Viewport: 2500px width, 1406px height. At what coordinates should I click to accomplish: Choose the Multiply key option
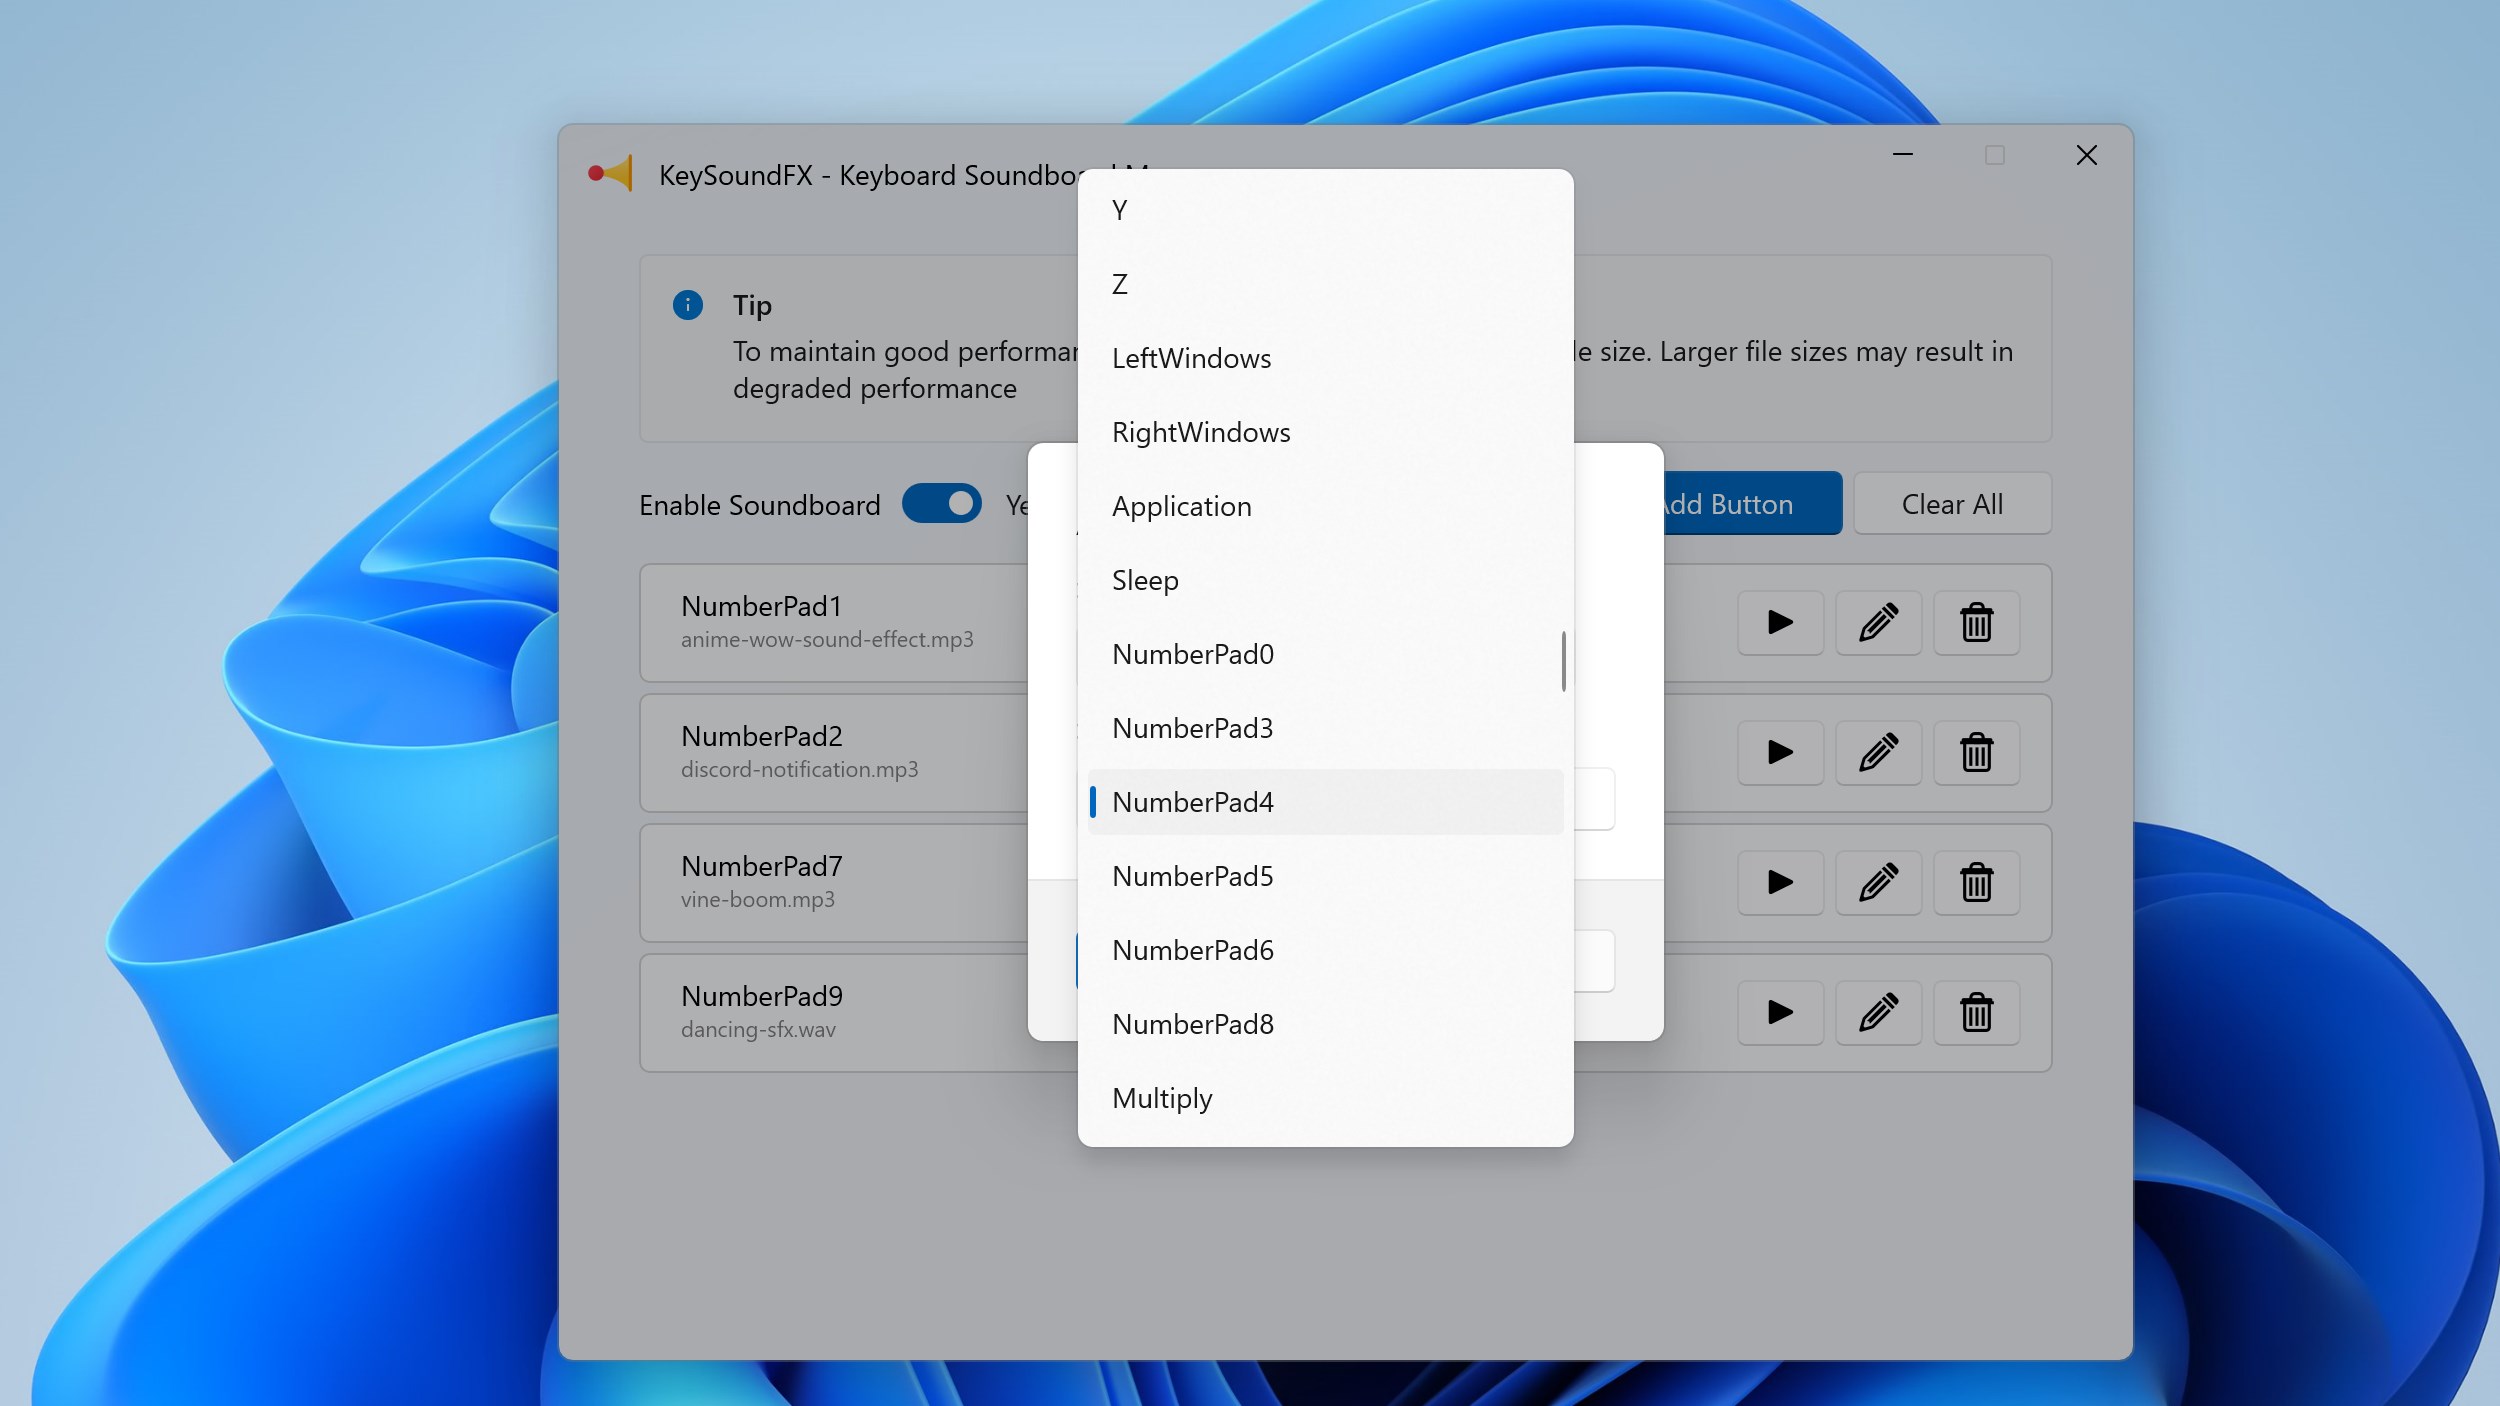[x=1325, y=1098]
